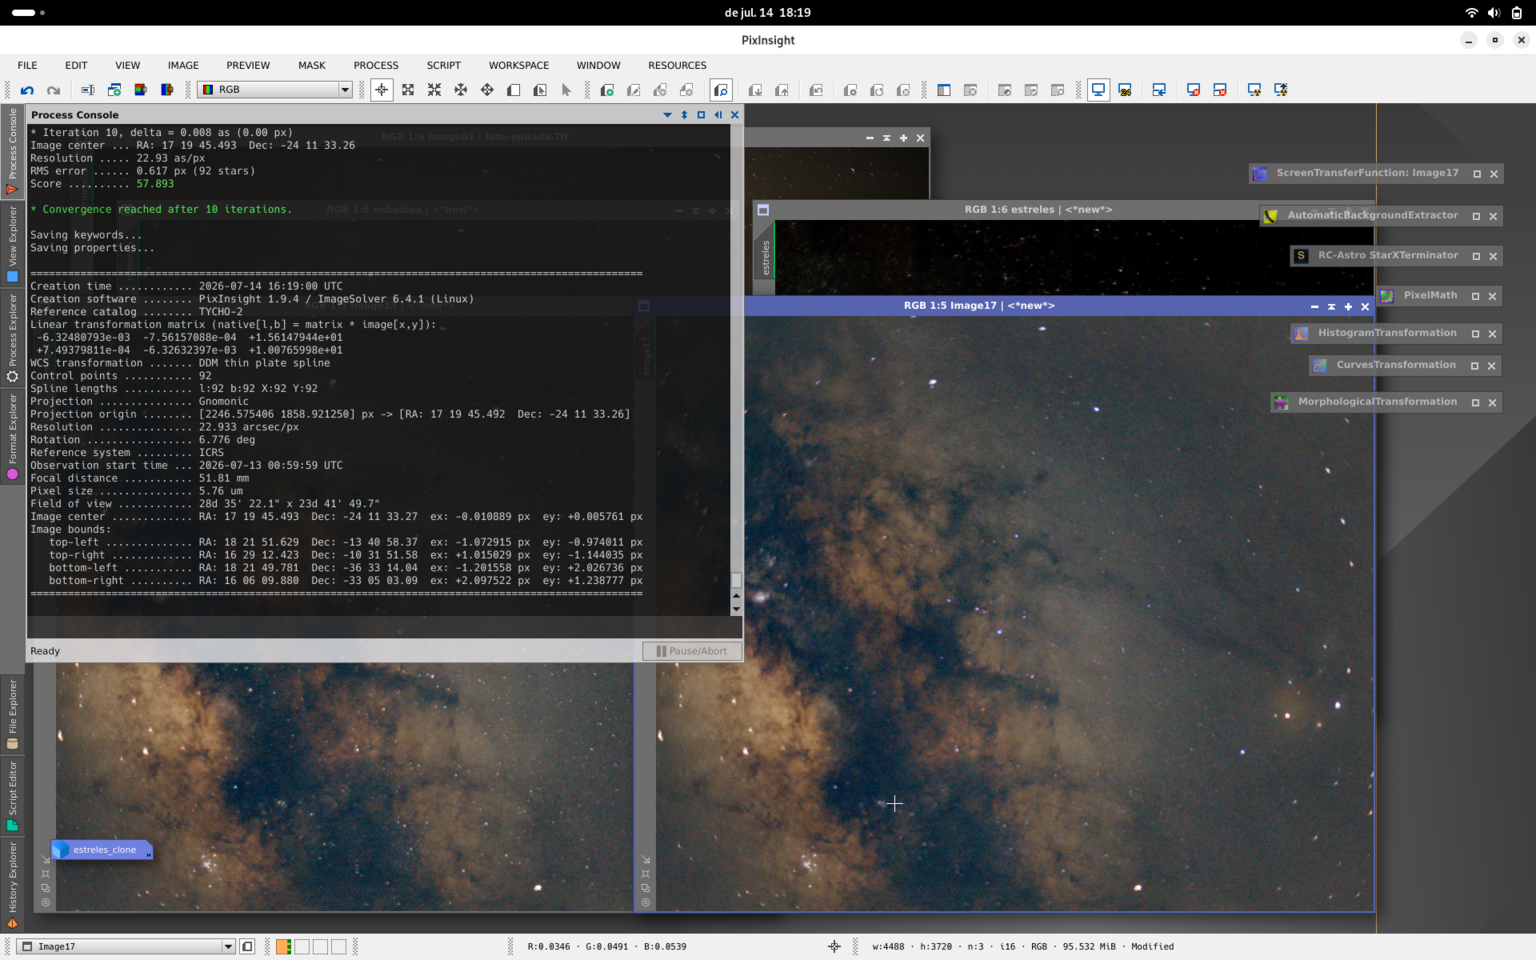
Task: Click the monitor with red X icon
Action: pos(1193,90)
